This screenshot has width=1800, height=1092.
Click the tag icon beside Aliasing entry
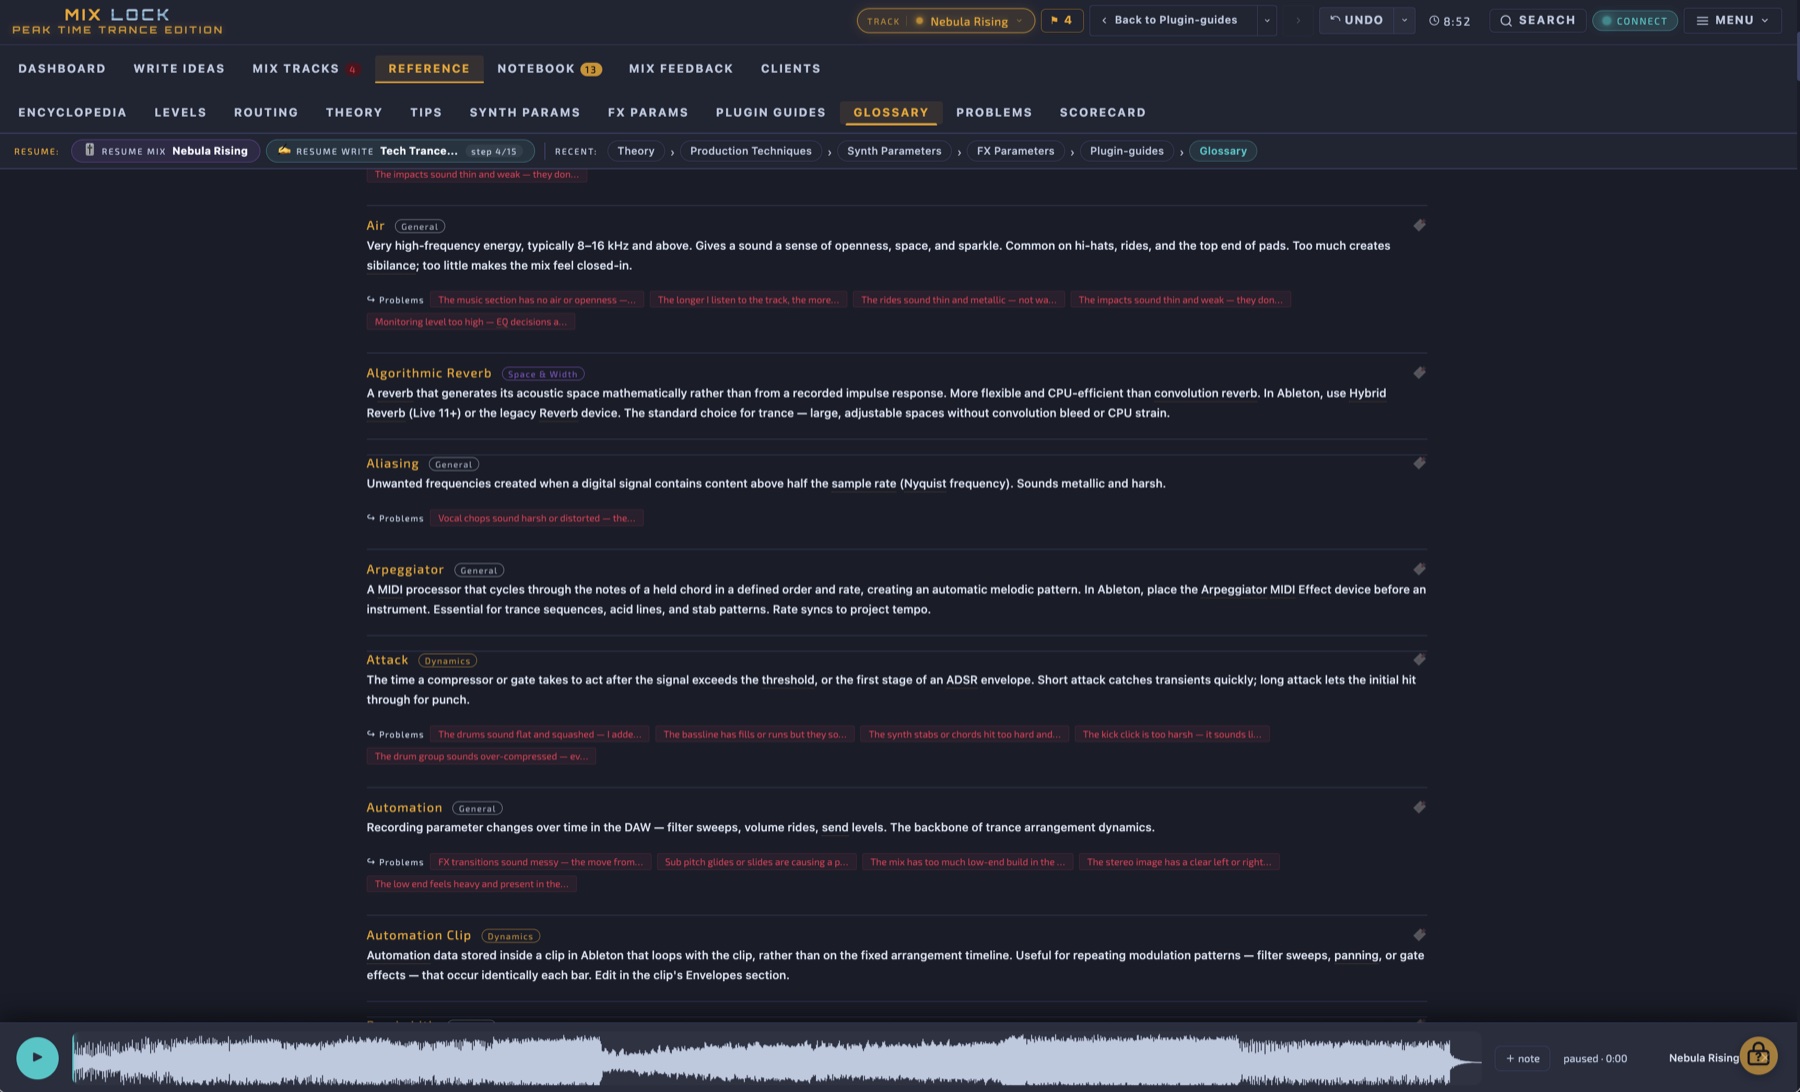click(x=1419, y=463)
